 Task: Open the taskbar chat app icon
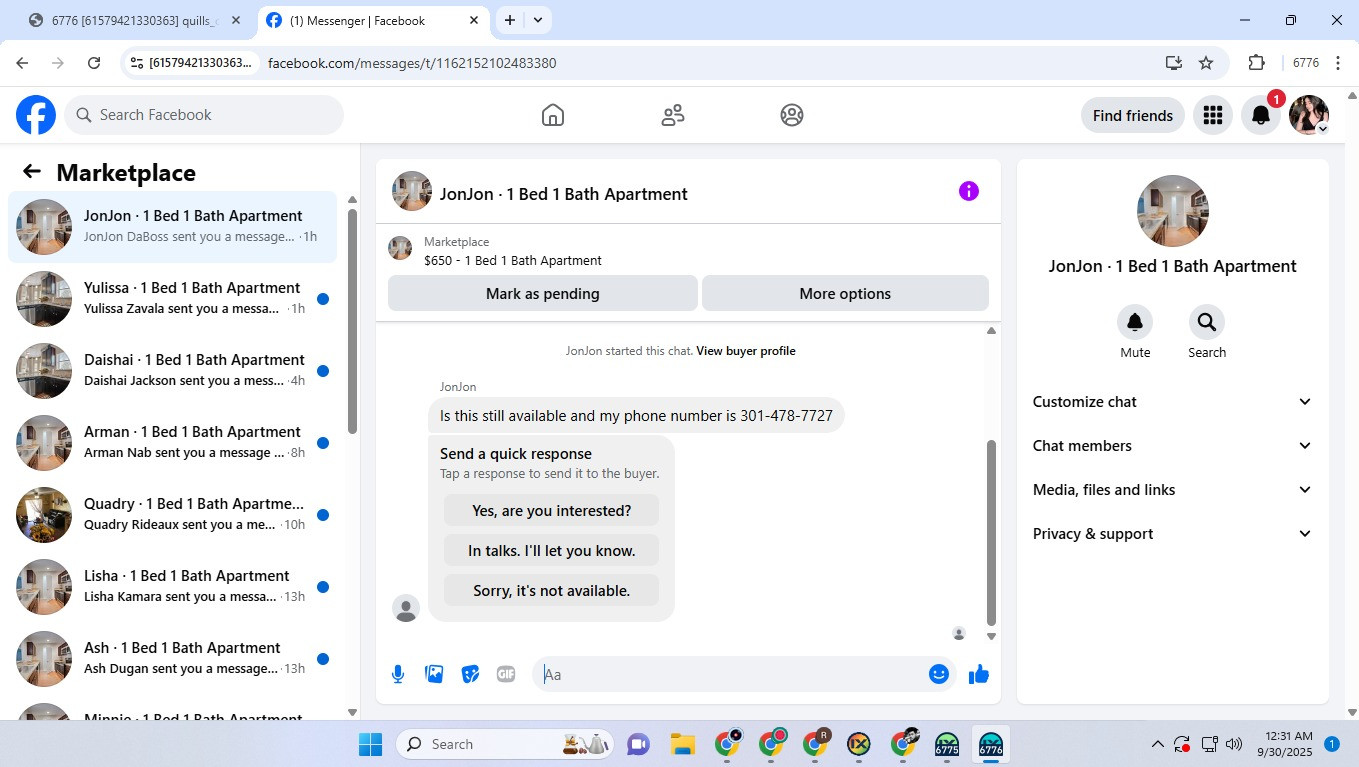[x=638, y=745]
